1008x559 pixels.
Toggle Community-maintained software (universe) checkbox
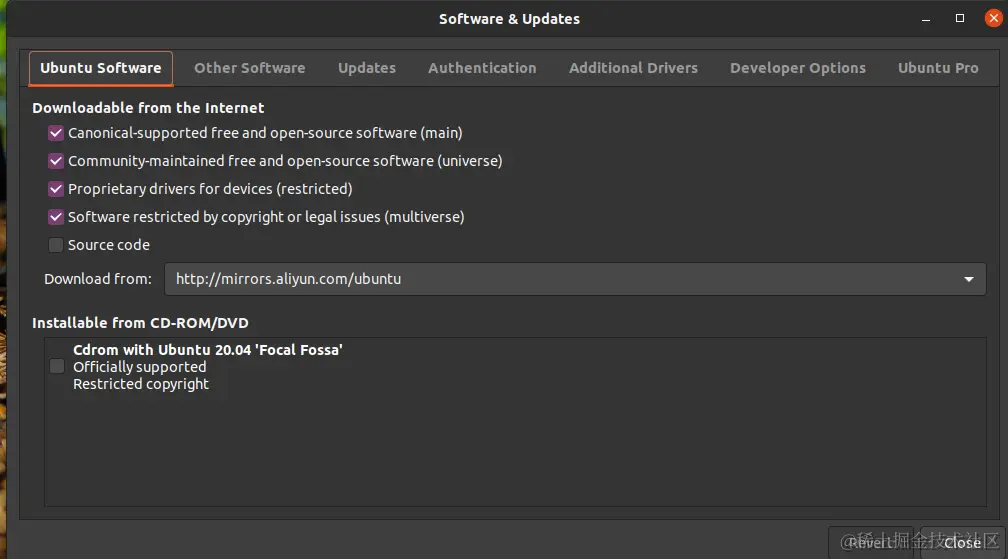point(56,161)
